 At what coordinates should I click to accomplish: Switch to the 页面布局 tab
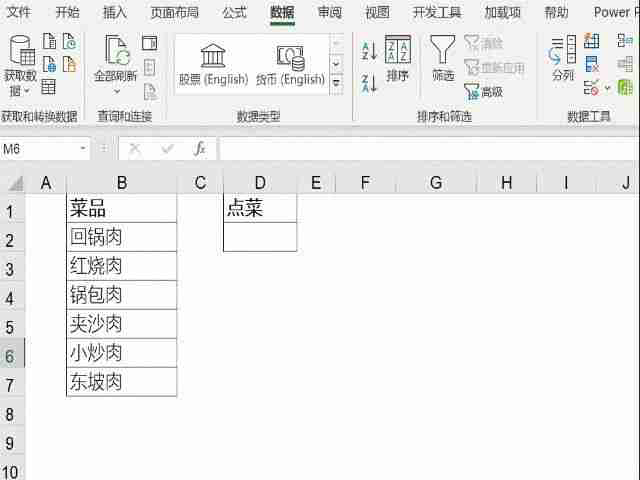(174, 12)
